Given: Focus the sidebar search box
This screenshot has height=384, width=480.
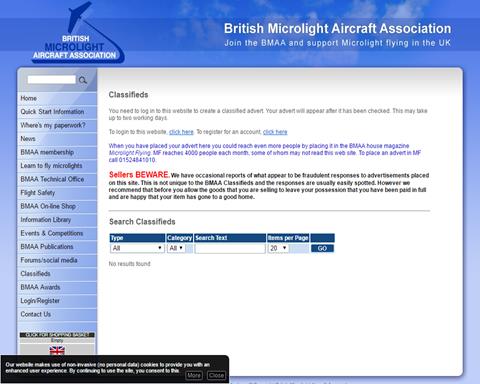Looking at the screenshot, I should pos(52,80).
